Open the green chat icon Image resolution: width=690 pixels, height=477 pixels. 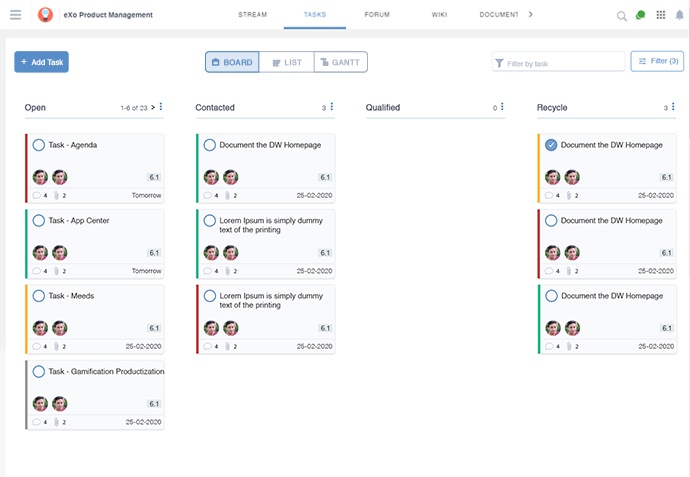coord(640,15)
